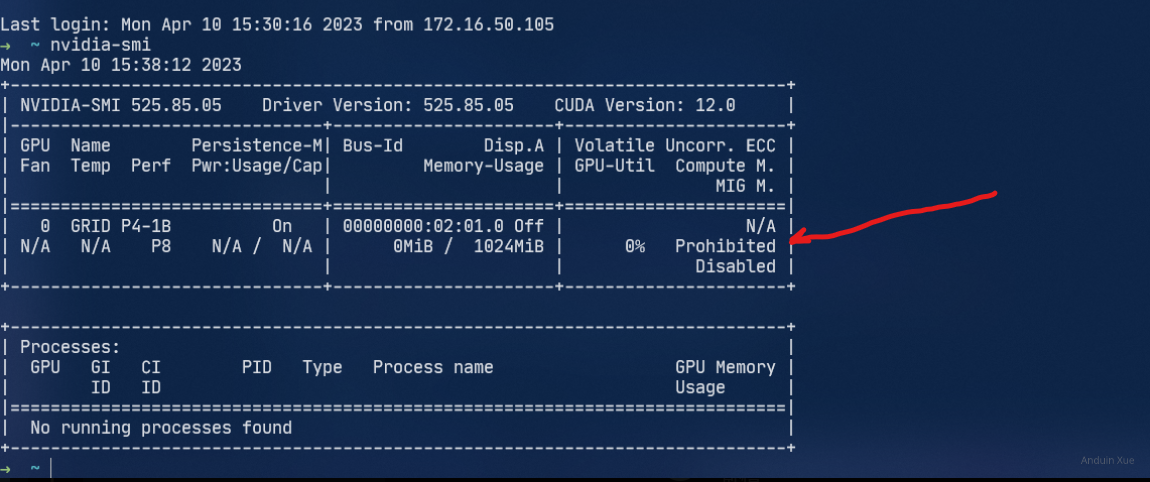Click the Anduin Xue watermark text
The image size is (1150, 482).
tap(1109, 460)
